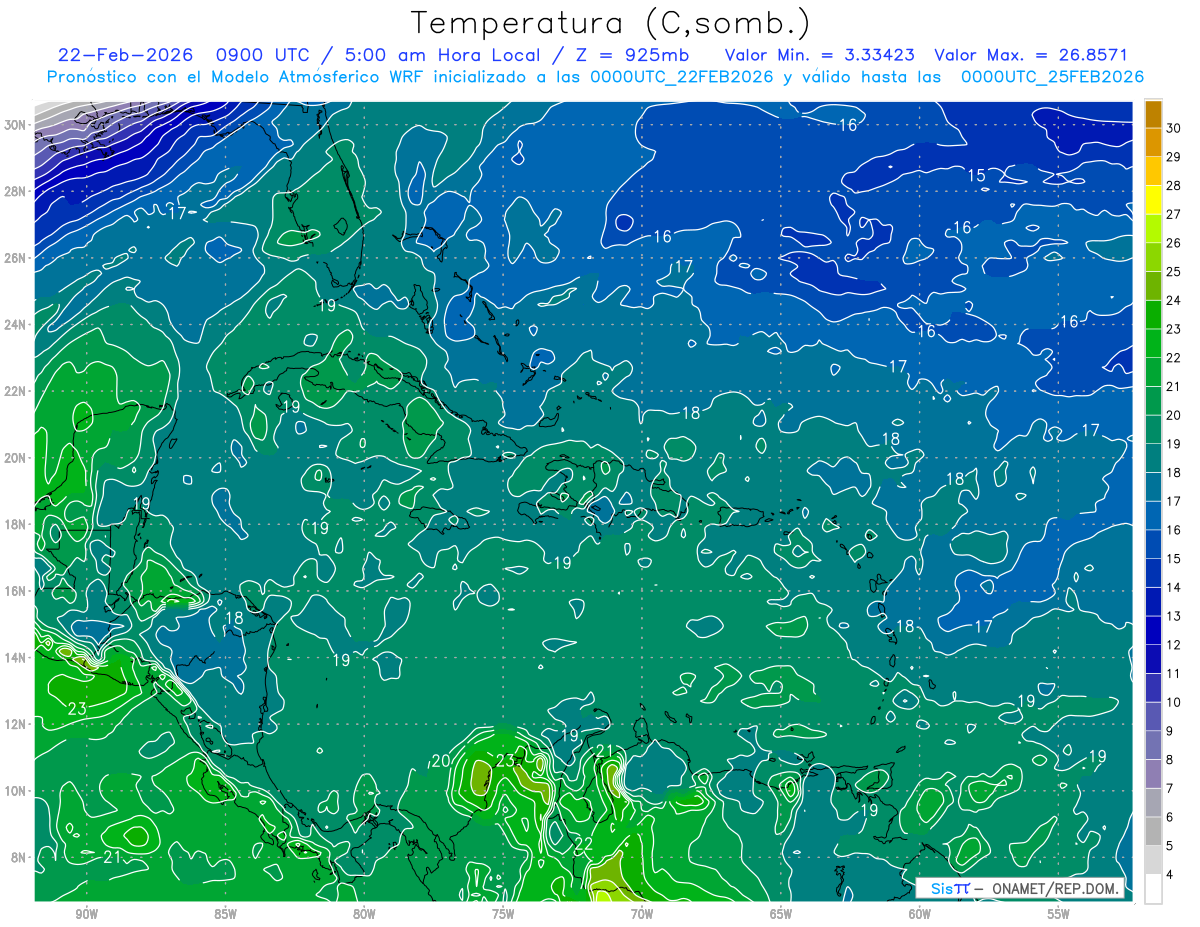
Task: Click colorbar scale label "13"
Action: pos(1174,616)
